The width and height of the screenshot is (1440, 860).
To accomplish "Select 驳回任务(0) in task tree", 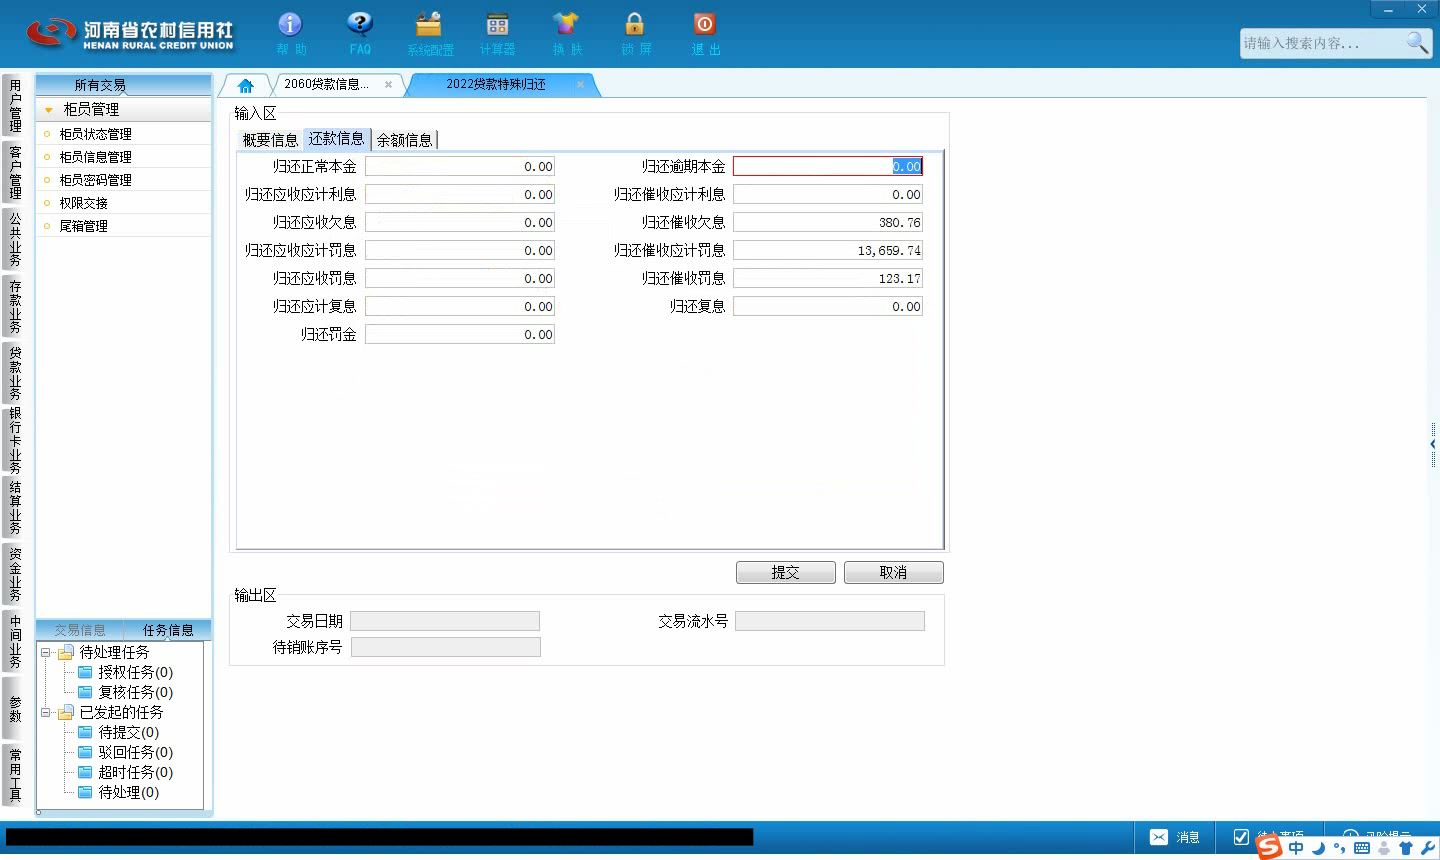I will click(x=135, y=752).
